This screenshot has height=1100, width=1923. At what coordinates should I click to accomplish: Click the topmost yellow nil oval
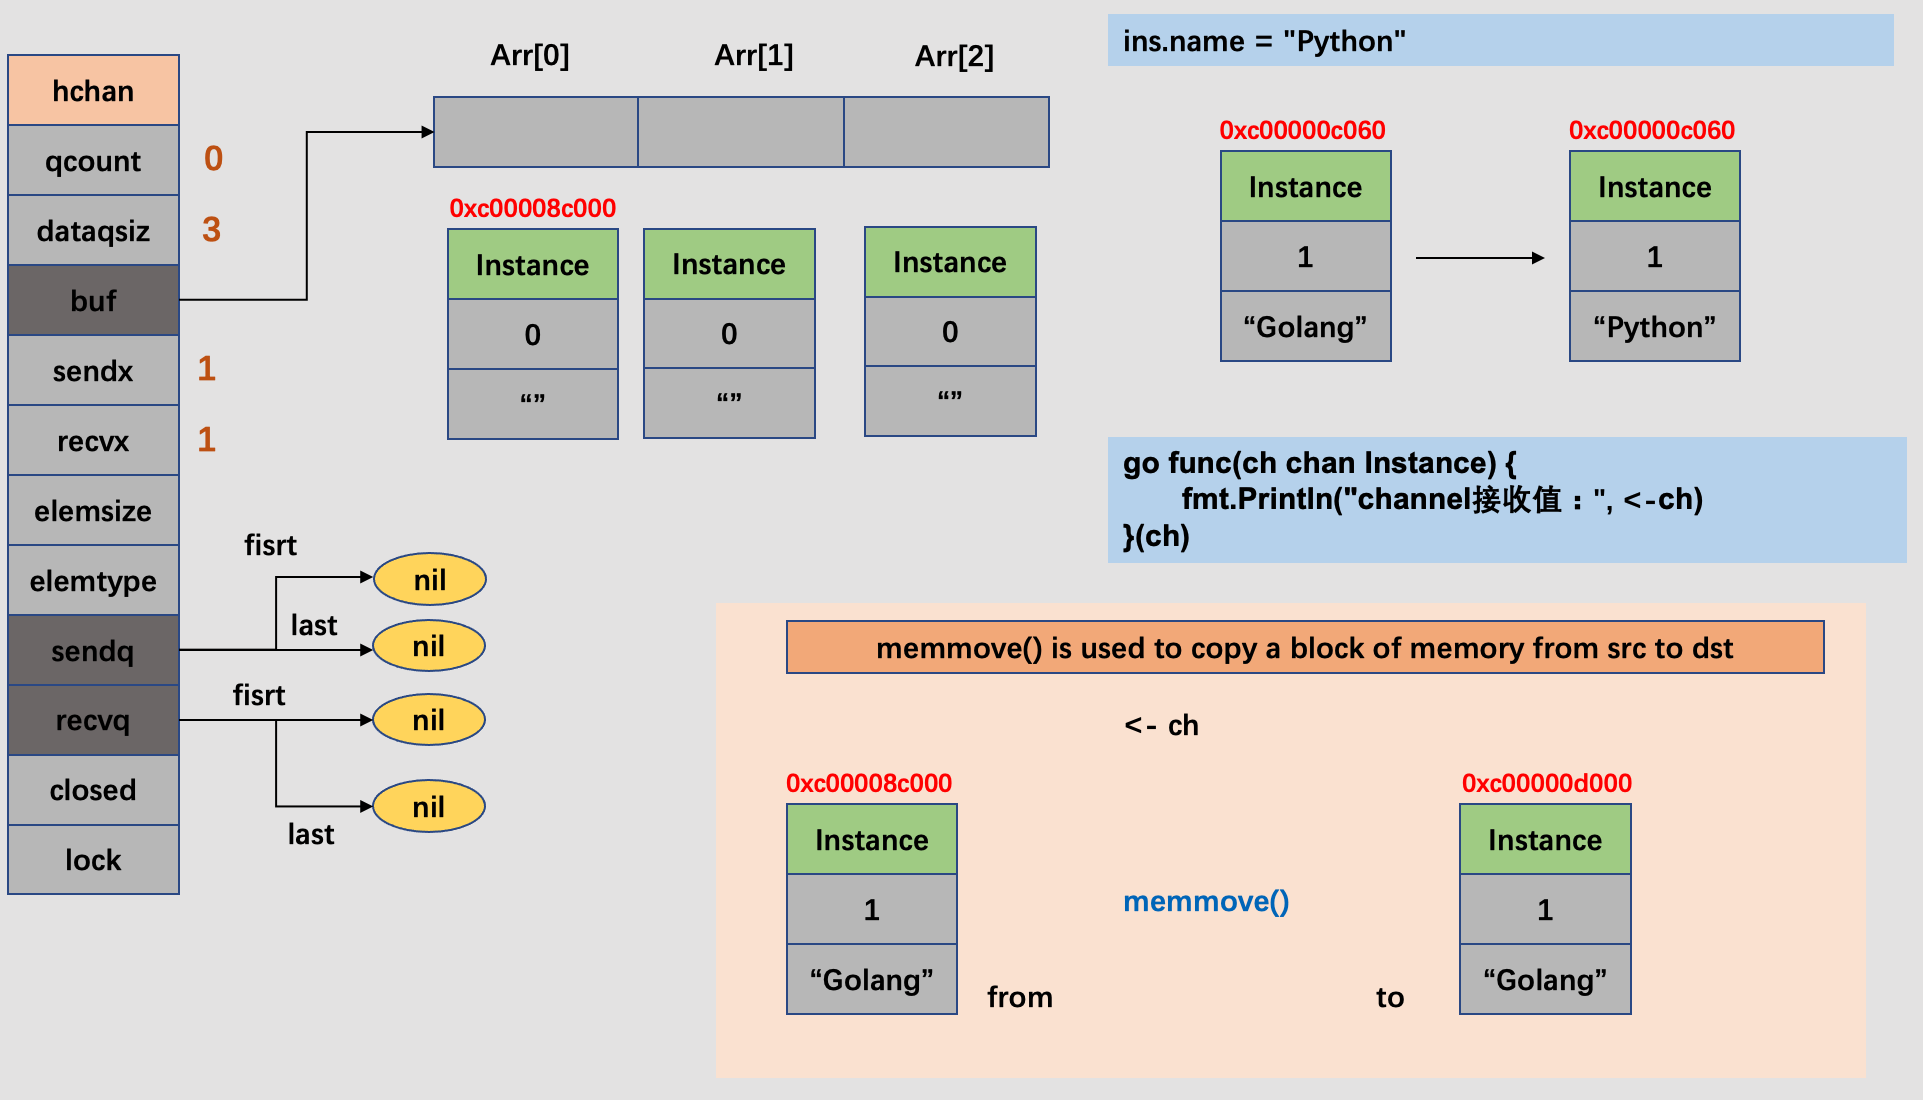(x=430, y=580)
